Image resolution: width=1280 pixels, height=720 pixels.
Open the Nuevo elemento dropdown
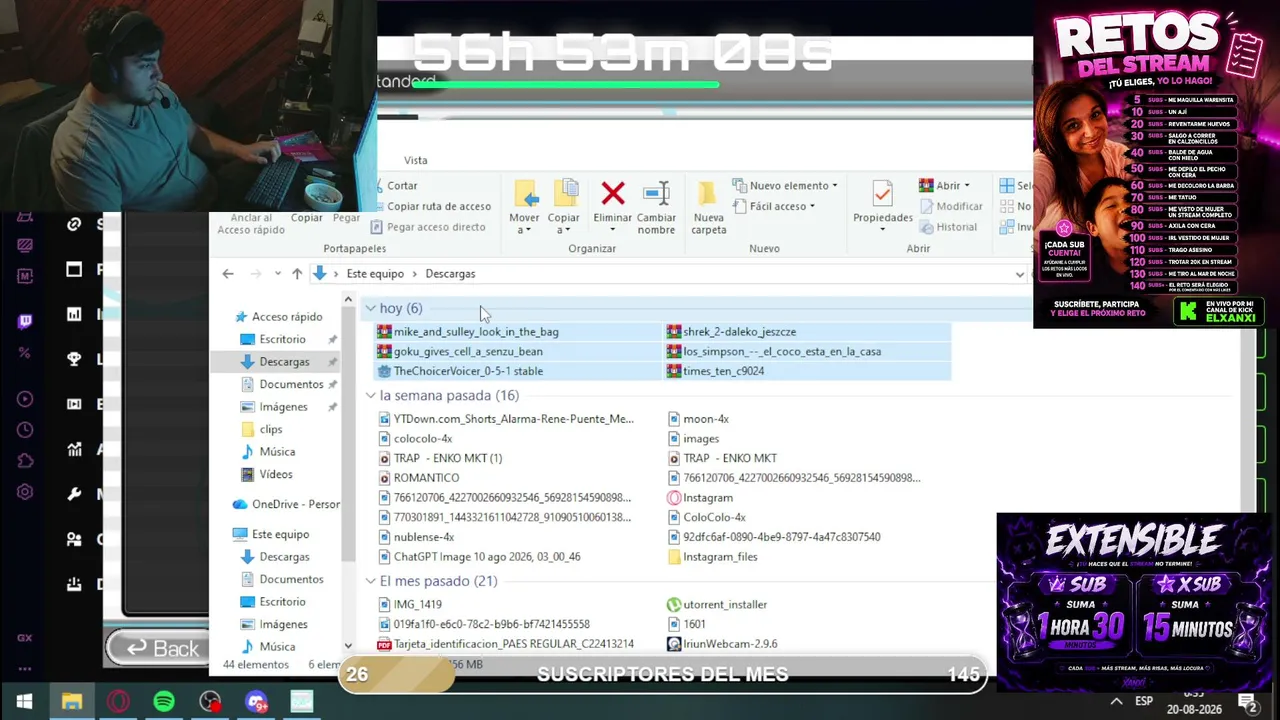tap(785, 186)
